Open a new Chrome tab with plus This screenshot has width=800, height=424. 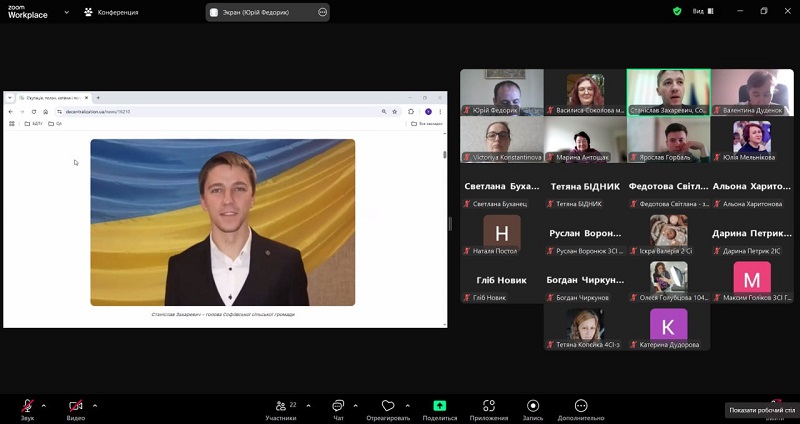coord(98,97)
